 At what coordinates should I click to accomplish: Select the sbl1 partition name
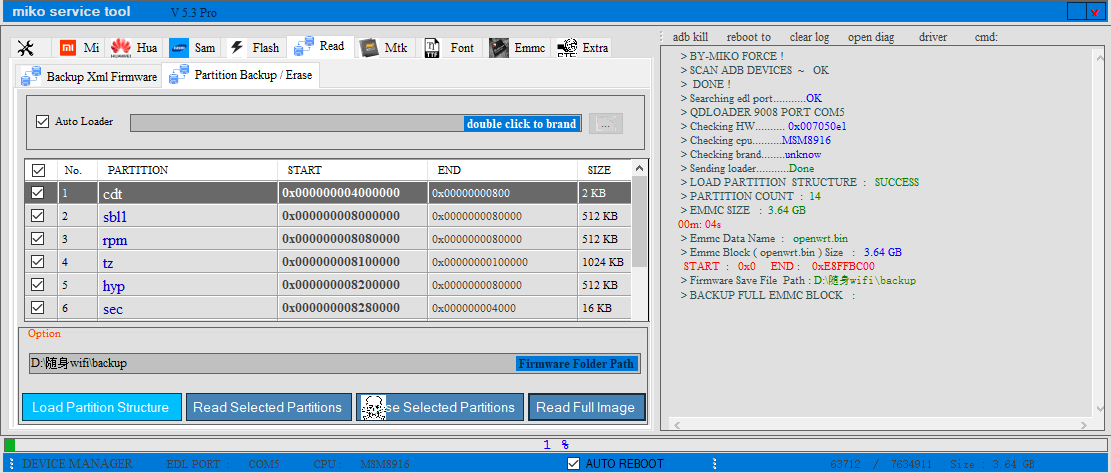(x=115, y=217)
